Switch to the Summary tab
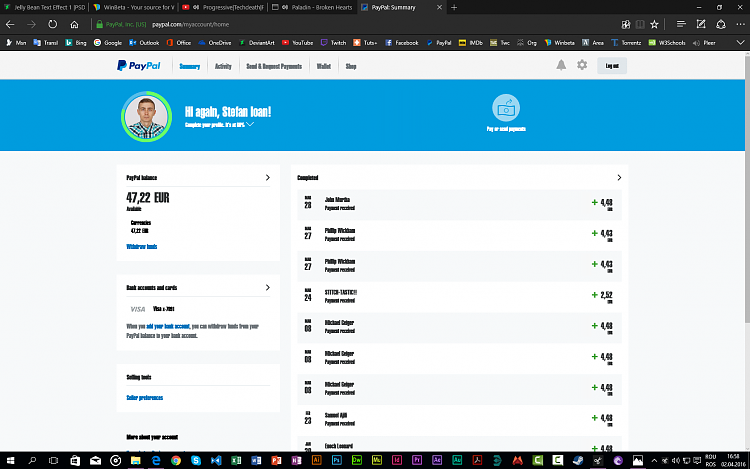The height and width of the screenshot is (469, 750). [189, 66]
